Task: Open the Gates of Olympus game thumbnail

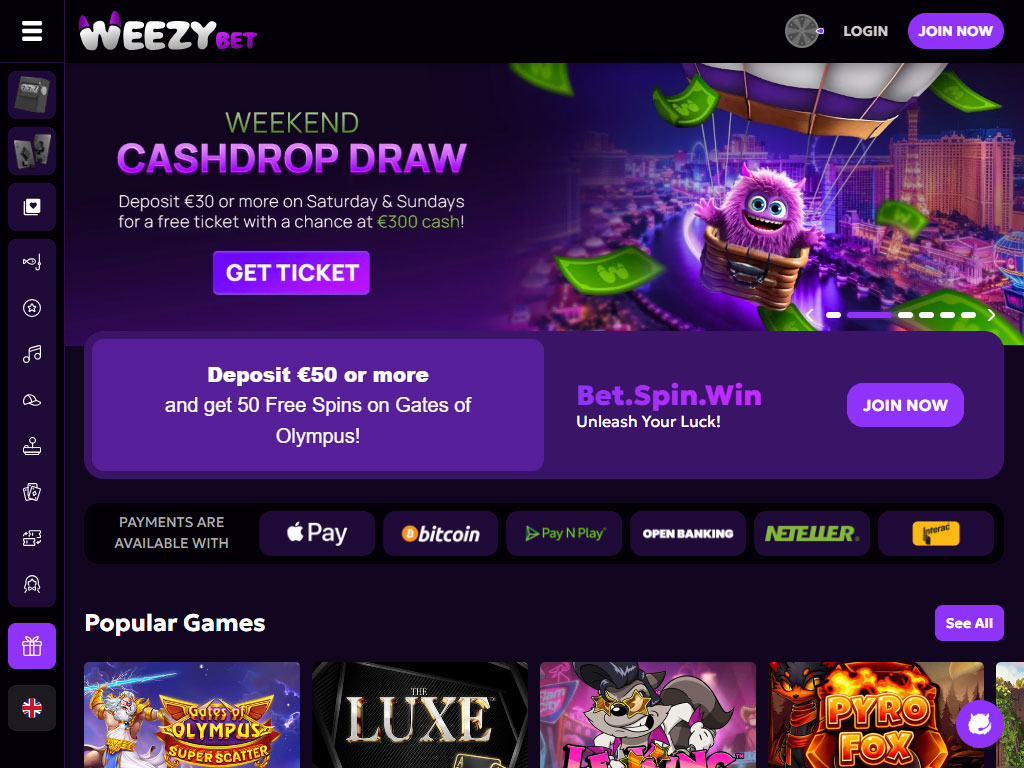Action: (x=192, y=715)
